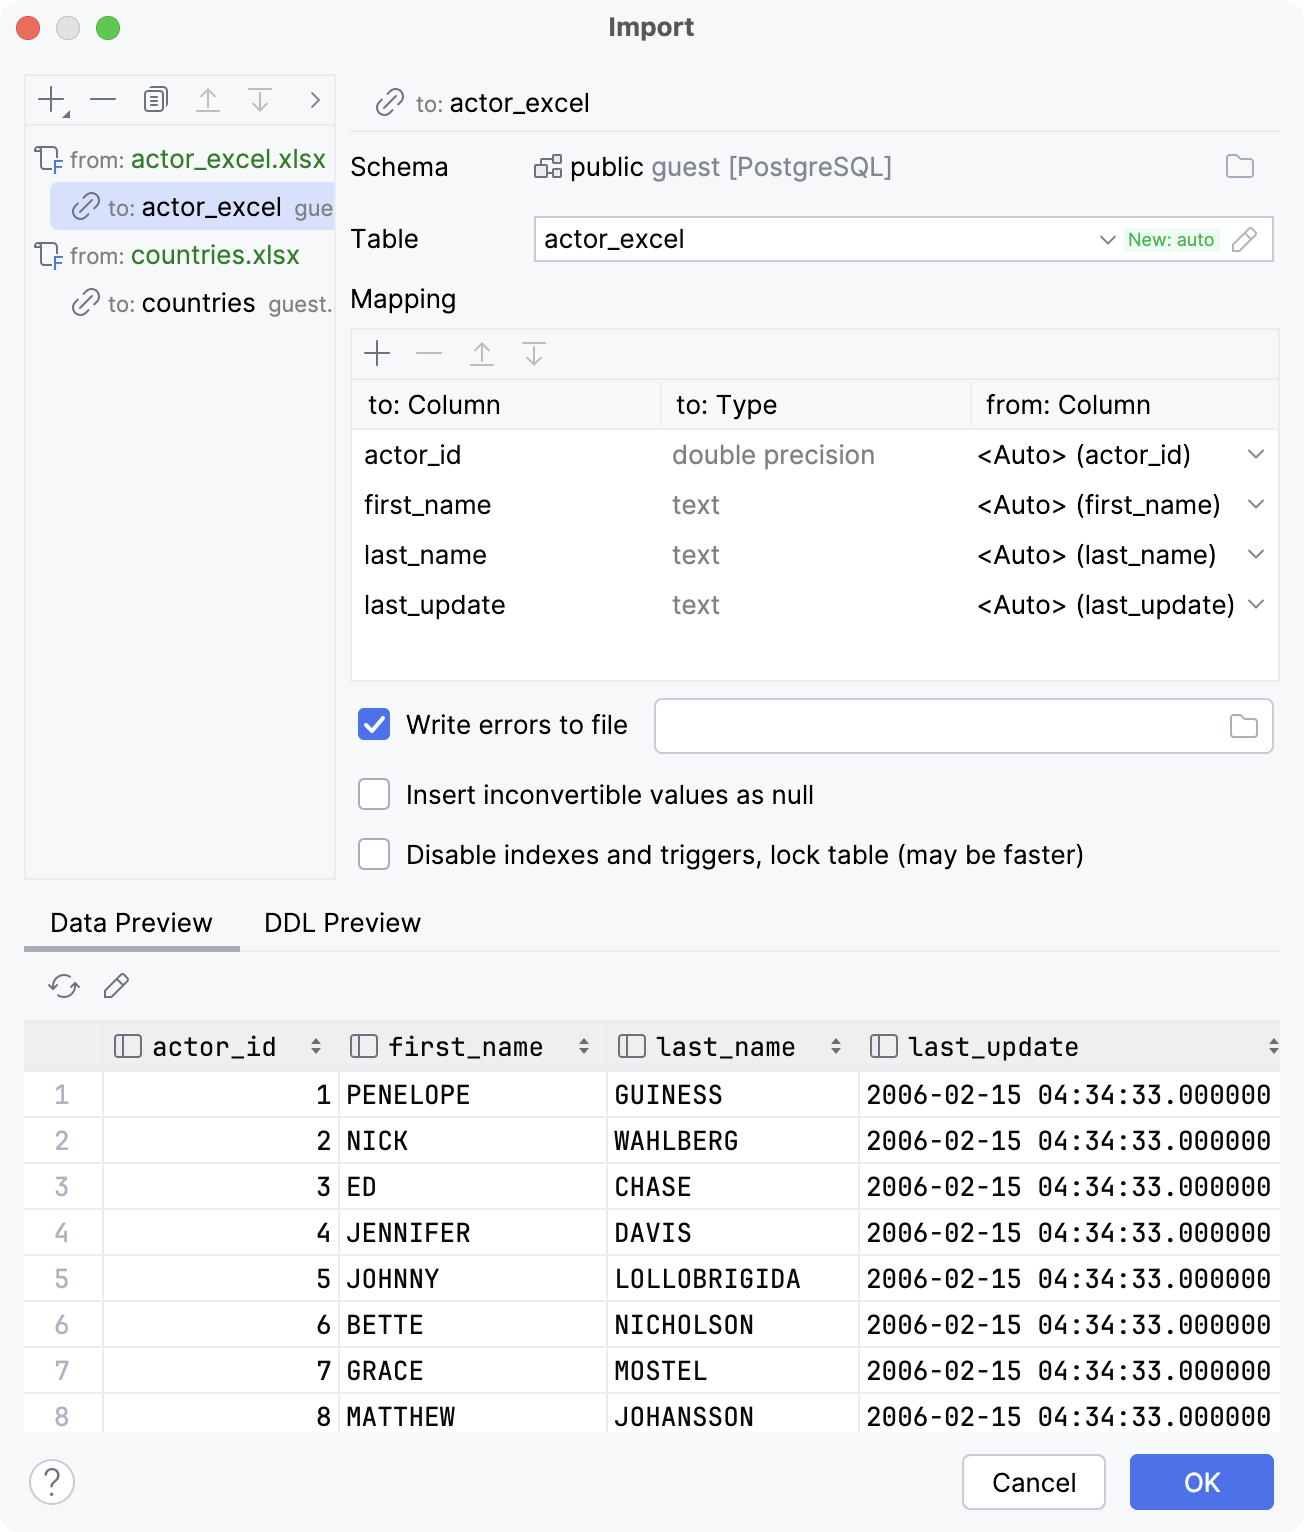Cancel the Import dialog

pyautogui.click(x=1033, y=1482)
